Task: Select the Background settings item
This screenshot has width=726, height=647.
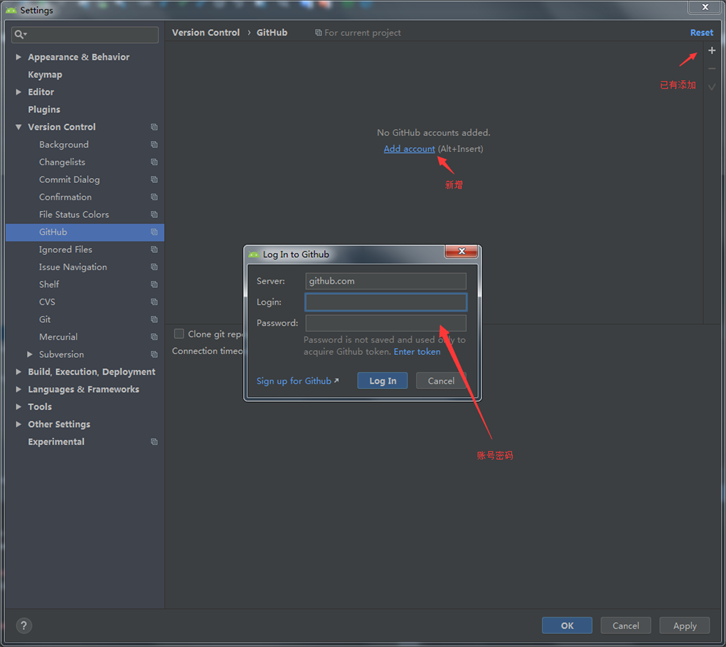Action: 64,144
